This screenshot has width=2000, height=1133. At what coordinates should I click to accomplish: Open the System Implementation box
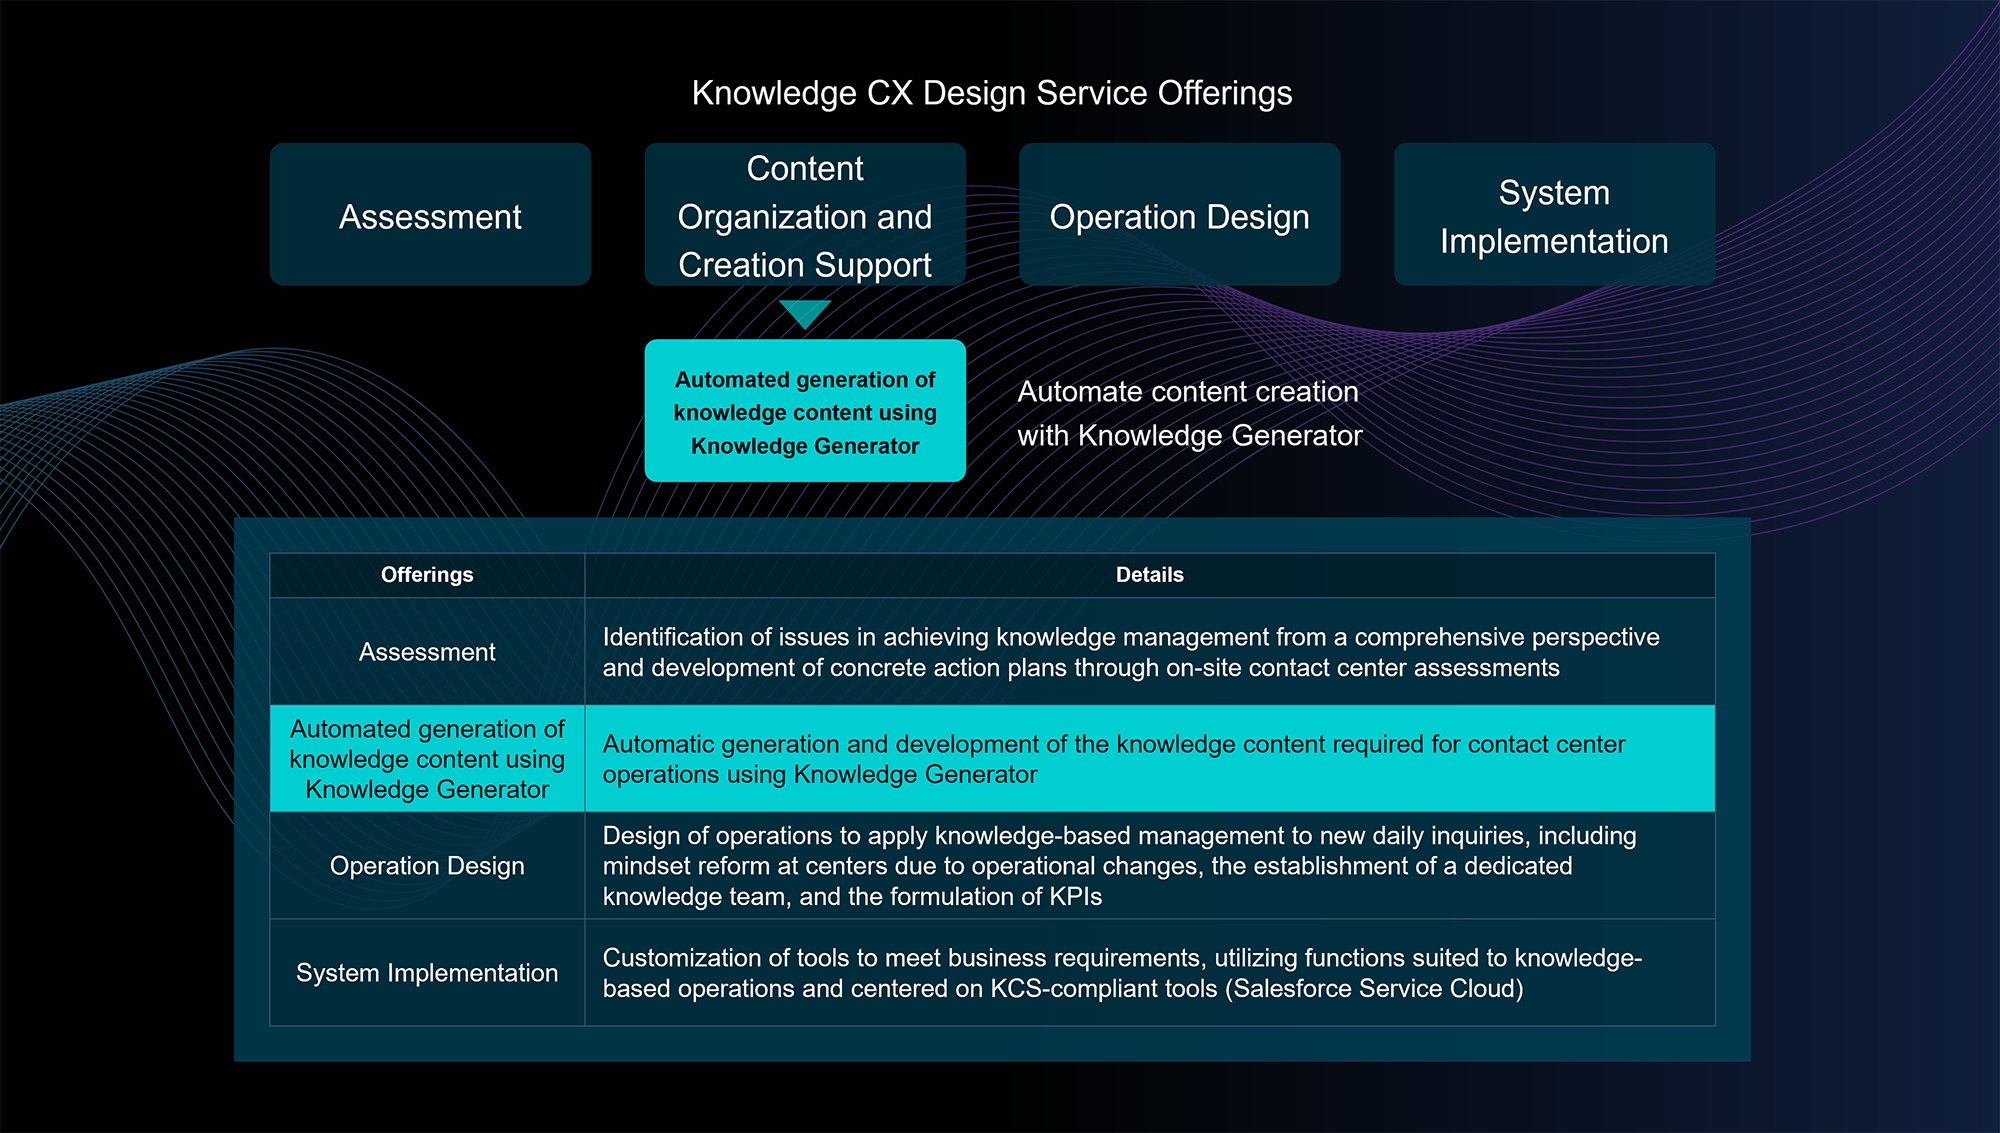tap(1554, 215)
